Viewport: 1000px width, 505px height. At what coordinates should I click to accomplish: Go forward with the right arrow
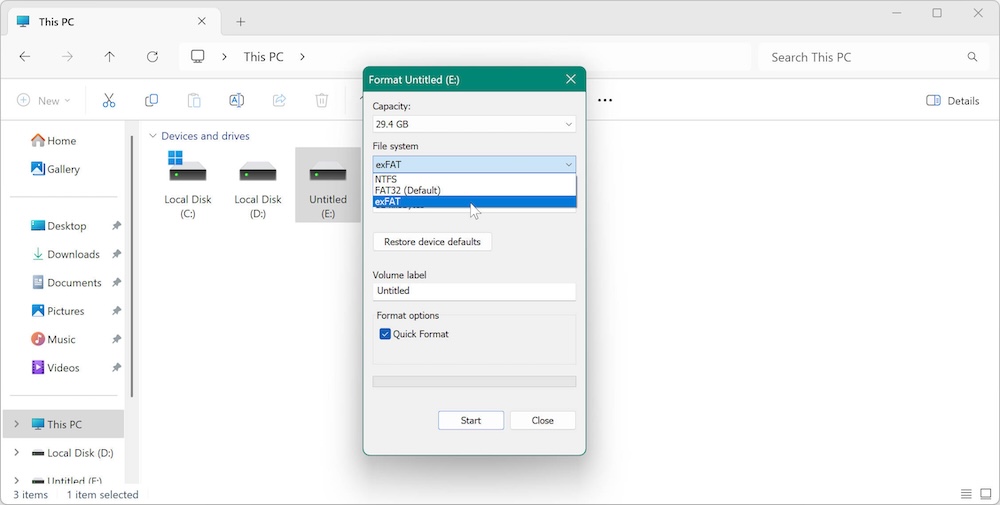(67, 57)
